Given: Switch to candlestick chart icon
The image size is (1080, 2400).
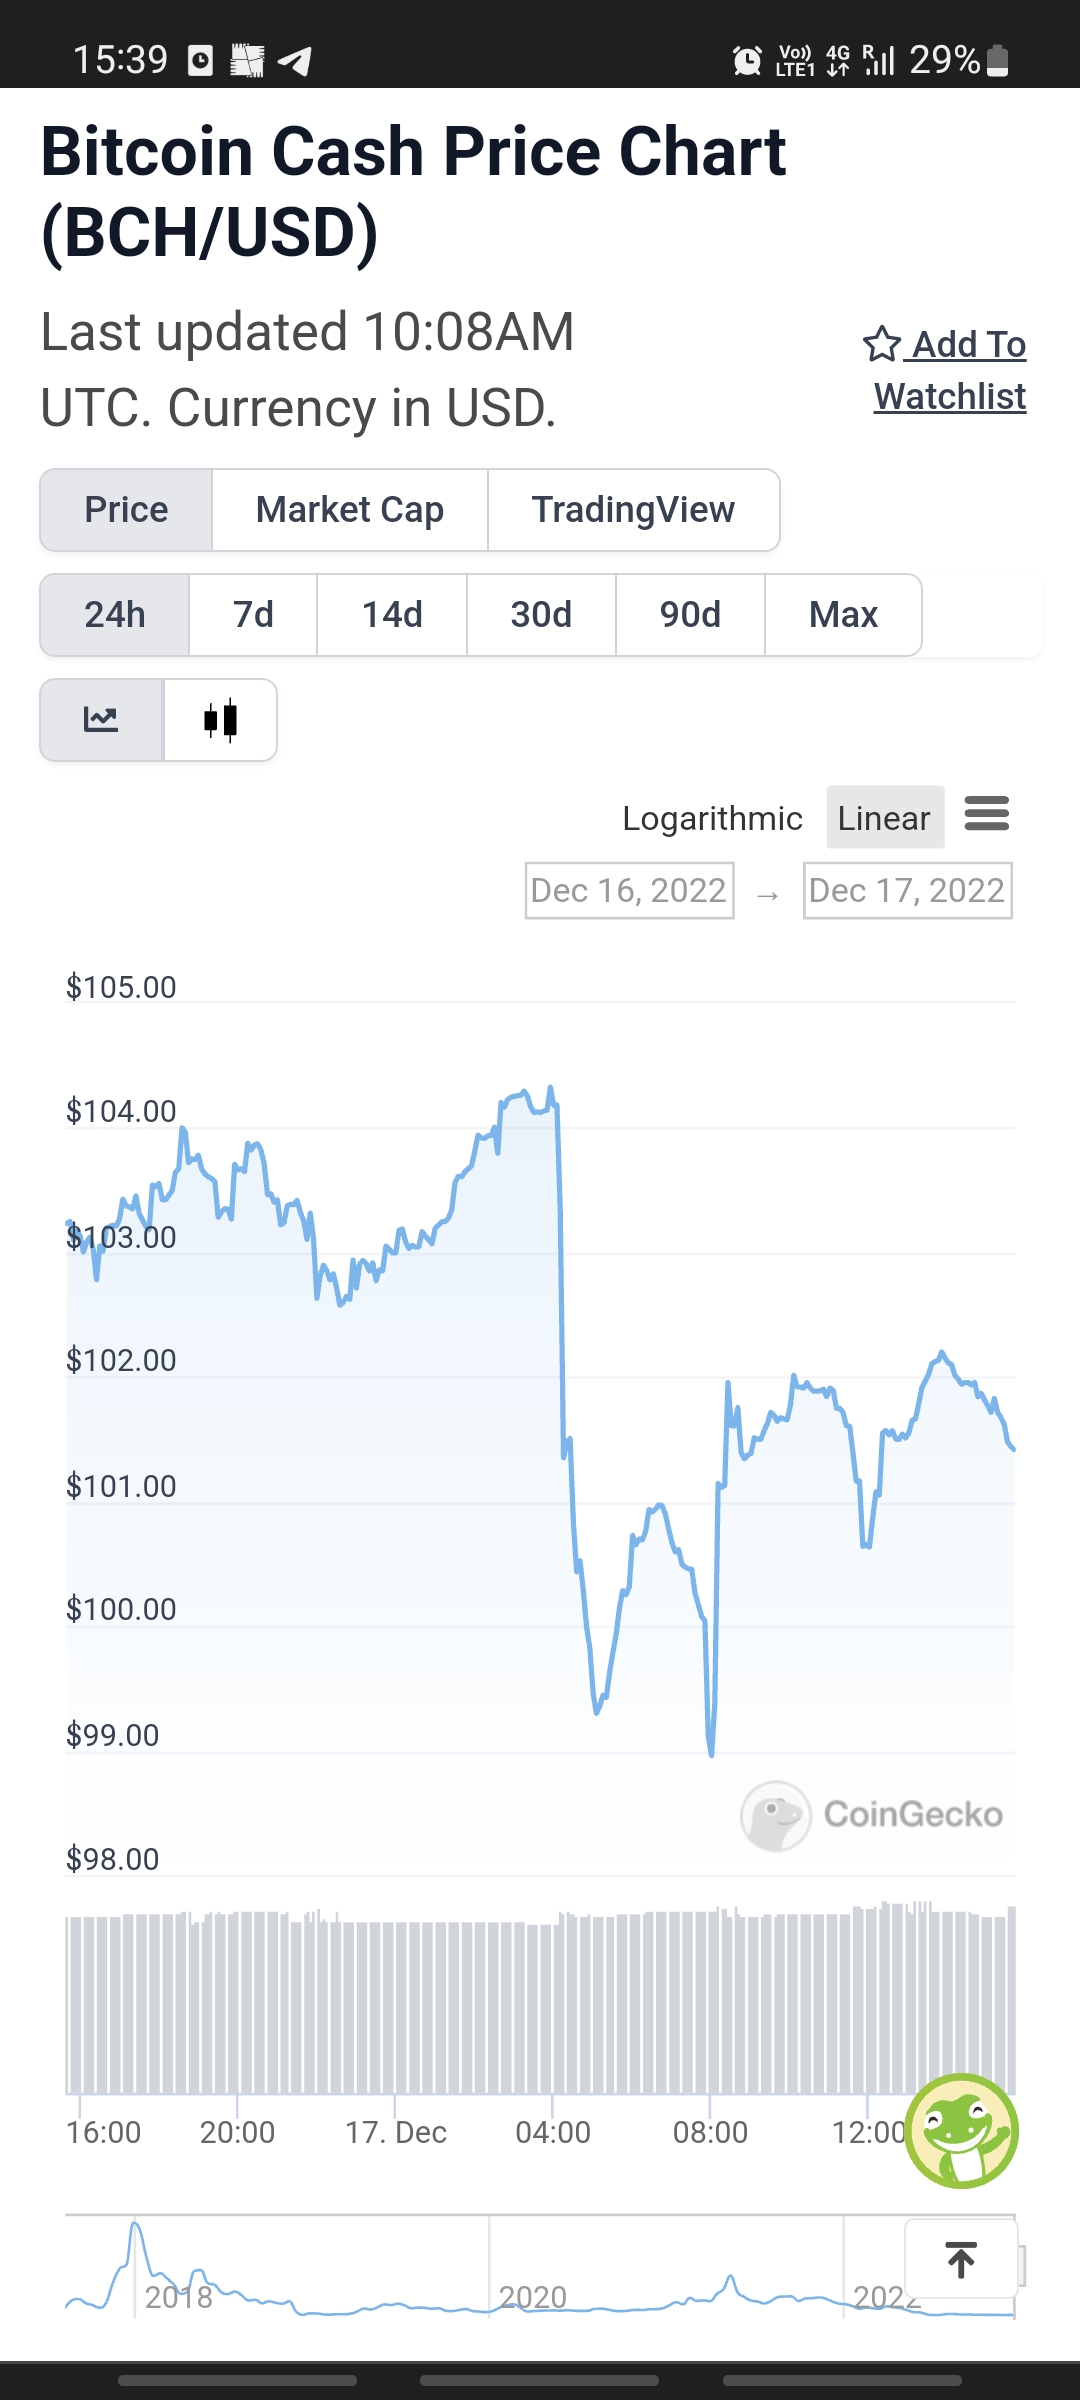Looking at the screenshot, I should (220, 720).
